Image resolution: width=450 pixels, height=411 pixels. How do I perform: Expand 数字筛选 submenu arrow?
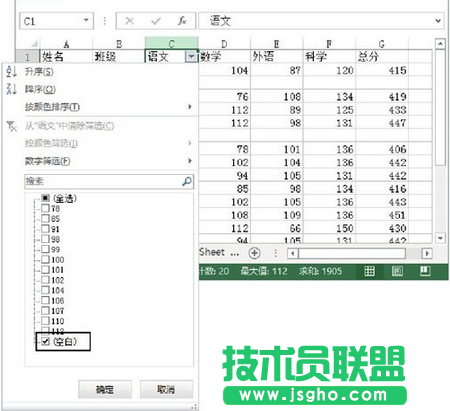190,161
